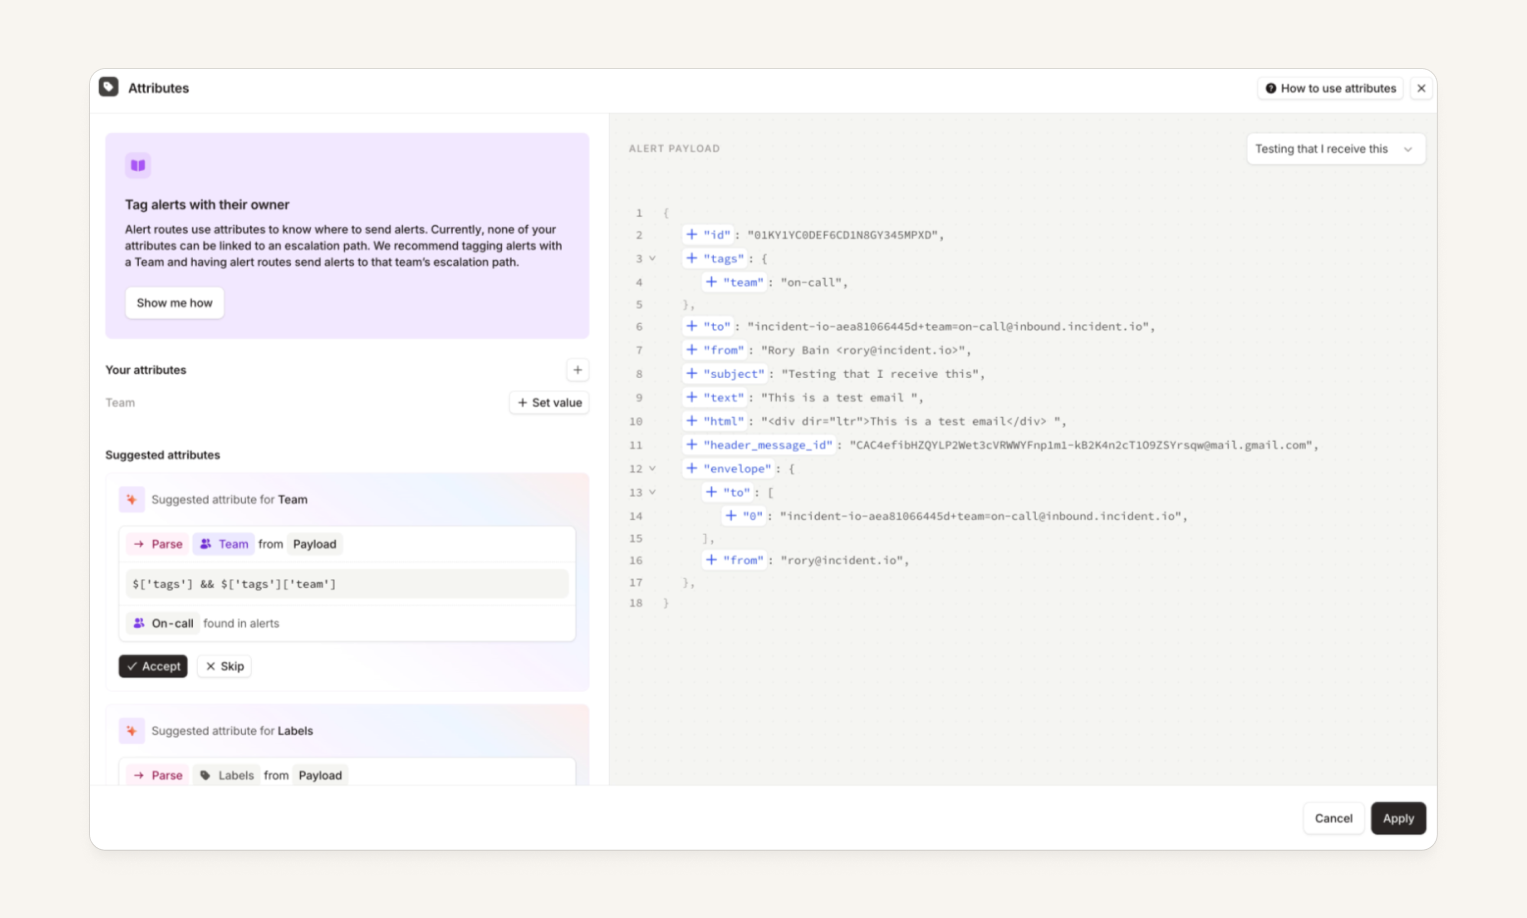Click the "This is a test email" text value
The width and height of the screenshot is (1527, 918).
coord(839,397)
